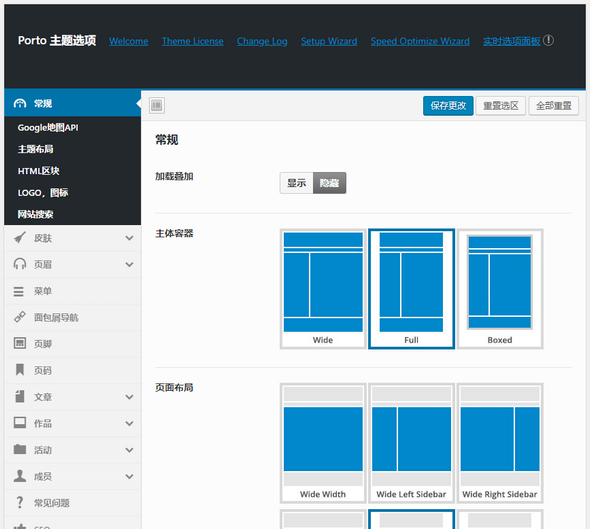Expand the 作品 section chevron

point(129,423)
